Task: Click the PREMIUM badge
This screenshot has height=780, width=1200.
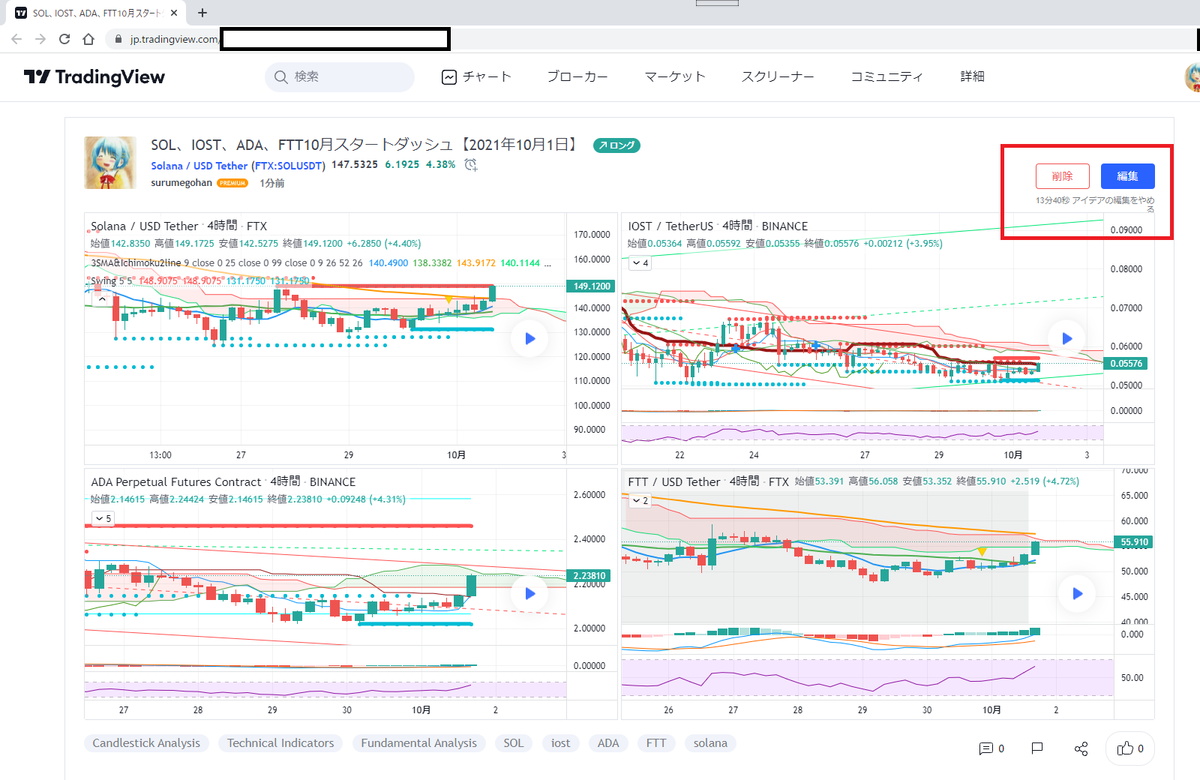Action: 233,183
